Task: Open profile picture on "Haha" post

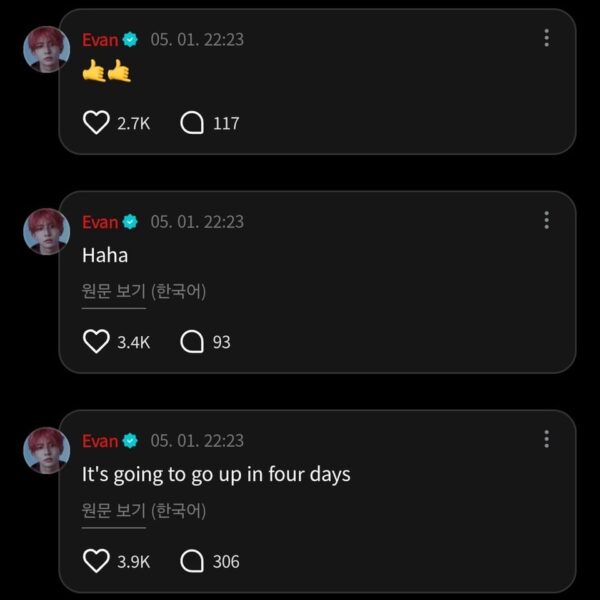Action: (46, 232)
